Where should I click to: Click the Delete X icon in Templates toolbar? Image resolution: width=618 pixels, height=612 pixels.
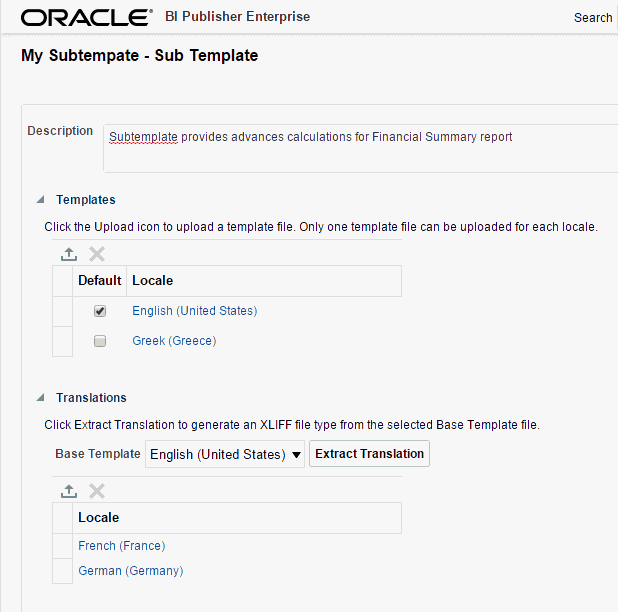click(97, 254)
